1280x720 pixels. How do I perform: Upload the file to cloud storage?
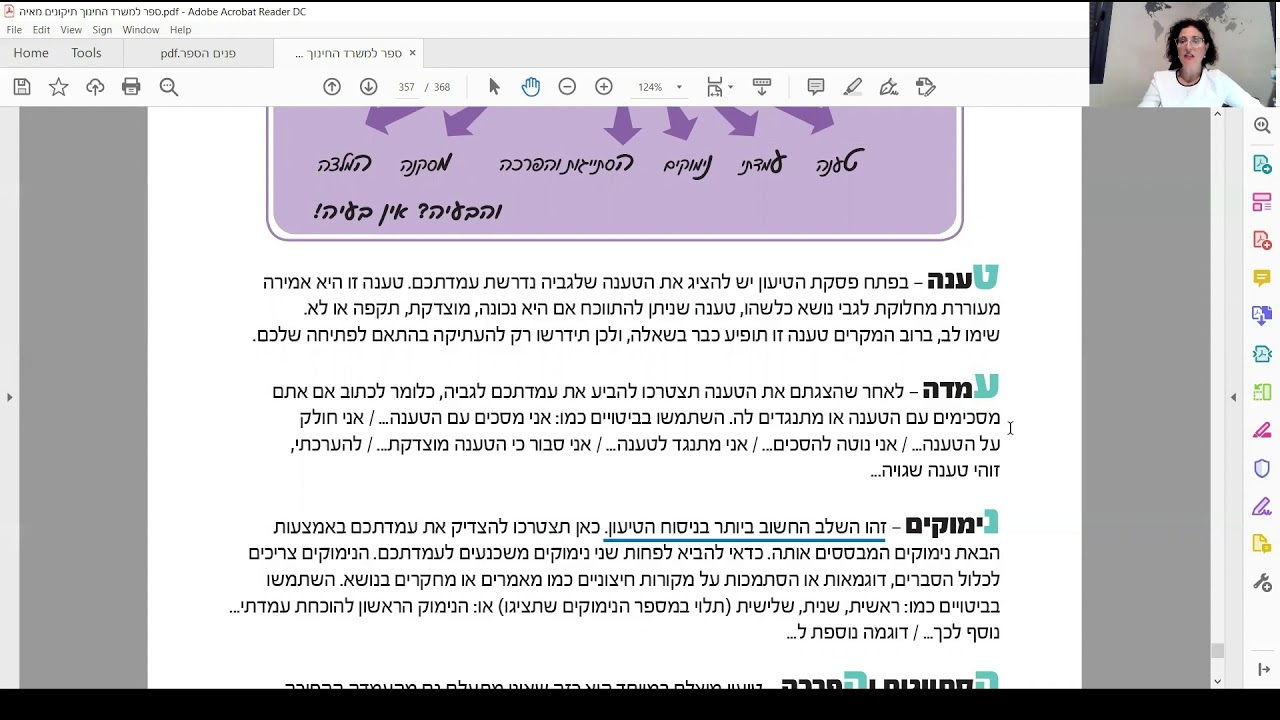(95, 87)
